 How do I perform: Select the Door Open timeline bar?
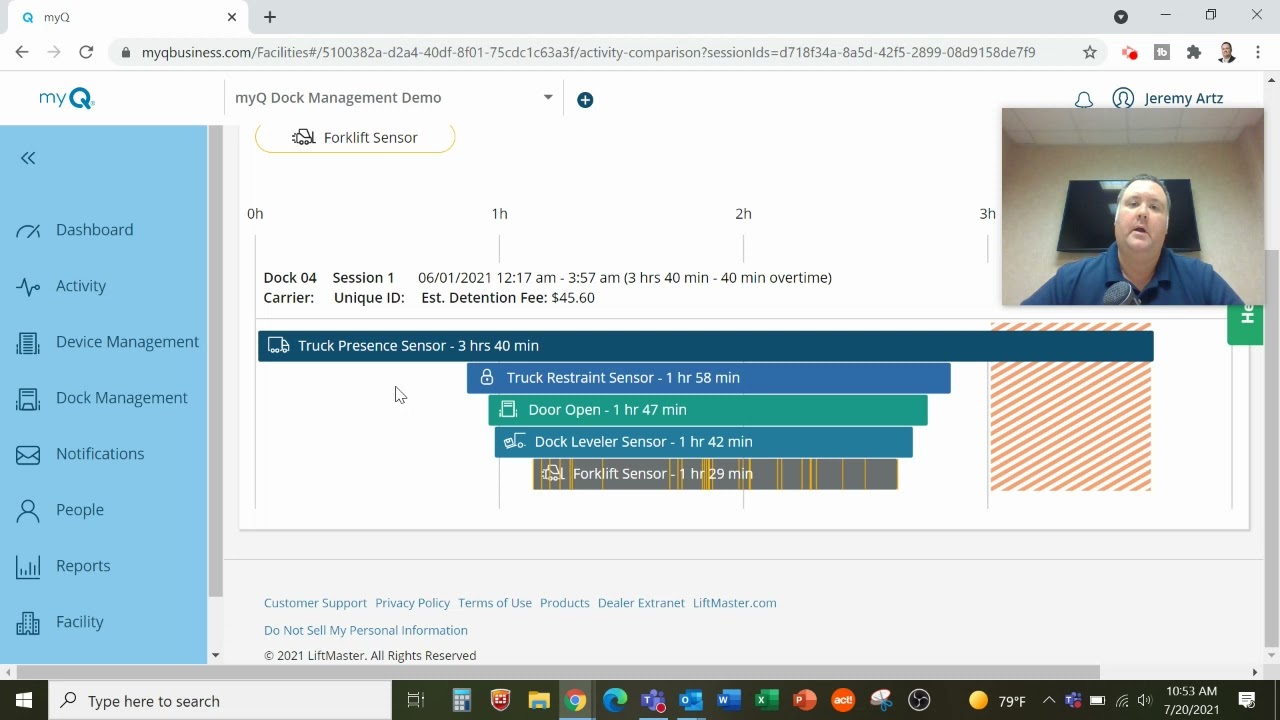coord(708,410)
